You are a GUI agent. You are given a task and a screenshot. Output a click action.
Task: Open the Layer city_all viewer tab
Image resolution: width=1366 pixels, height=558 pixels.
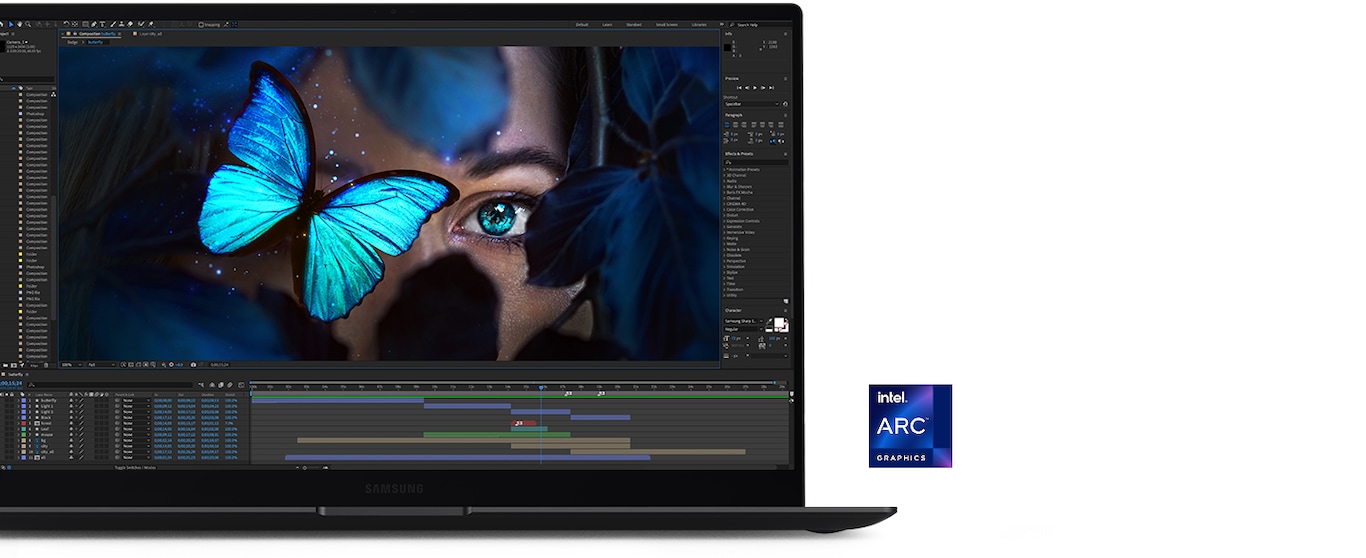148,34
